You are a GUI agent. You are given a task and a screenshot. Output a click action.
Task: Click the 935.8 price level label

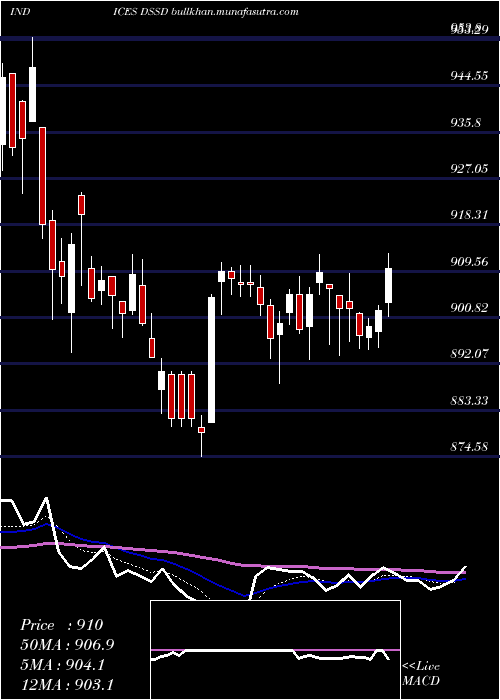[x=466, y=122]
